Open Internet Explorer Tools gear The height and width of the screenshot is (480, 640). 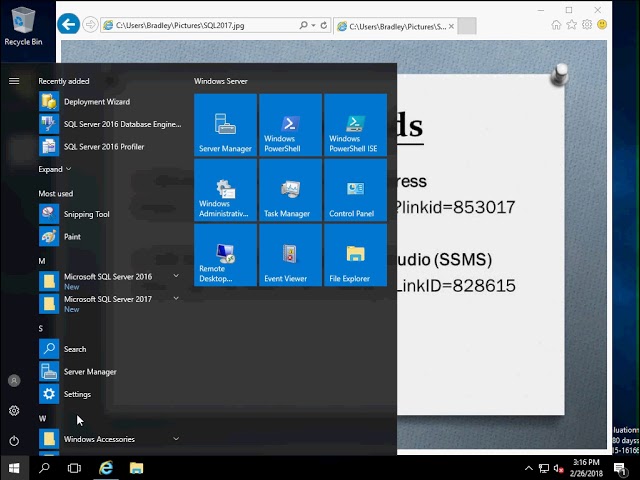click(587, 25)
